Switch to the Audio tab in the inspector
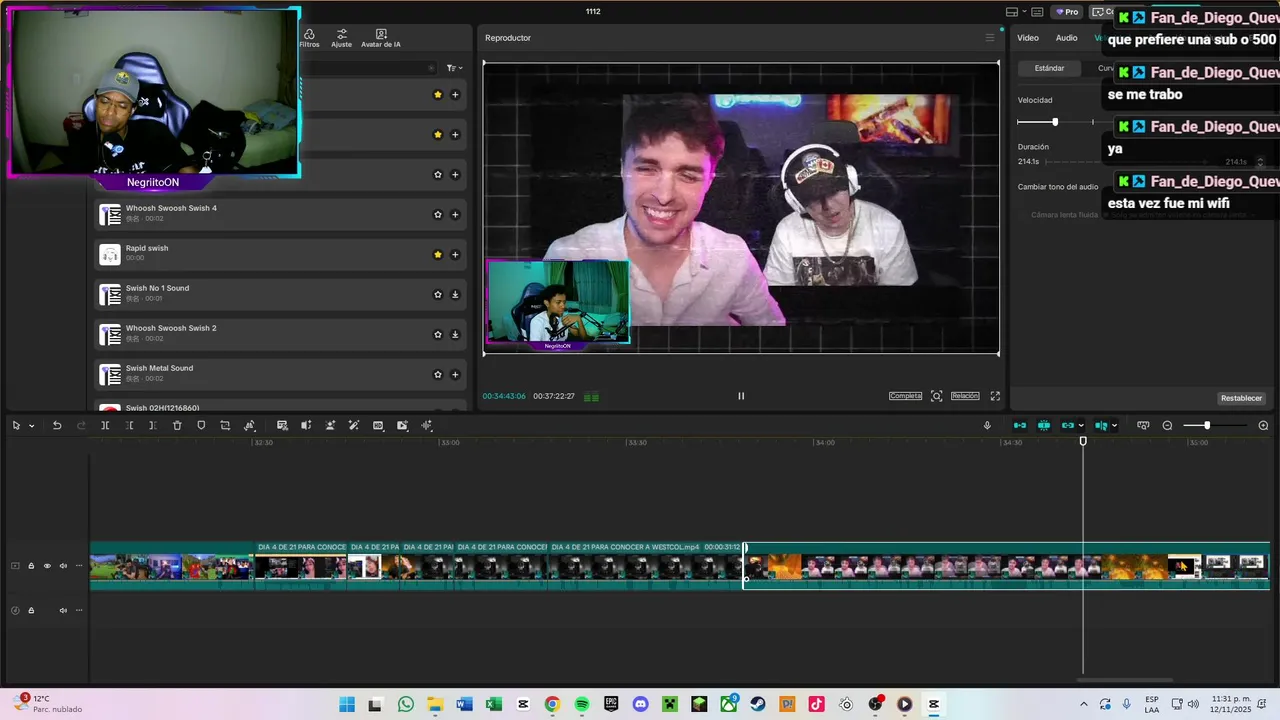Viewport: 1280px width, 720px height. 1067,38
